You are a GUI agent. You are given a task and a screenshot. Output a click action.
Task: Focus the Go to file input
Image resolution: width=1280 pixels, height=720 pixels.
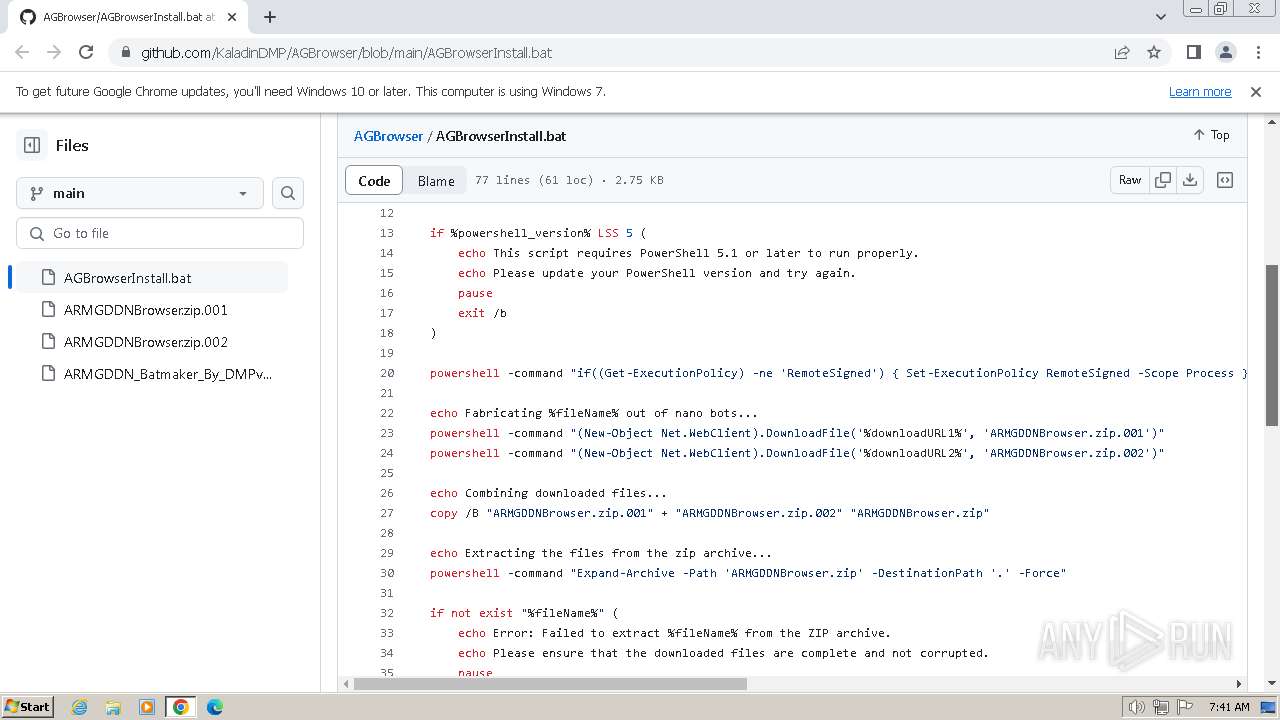click(160, 233)
